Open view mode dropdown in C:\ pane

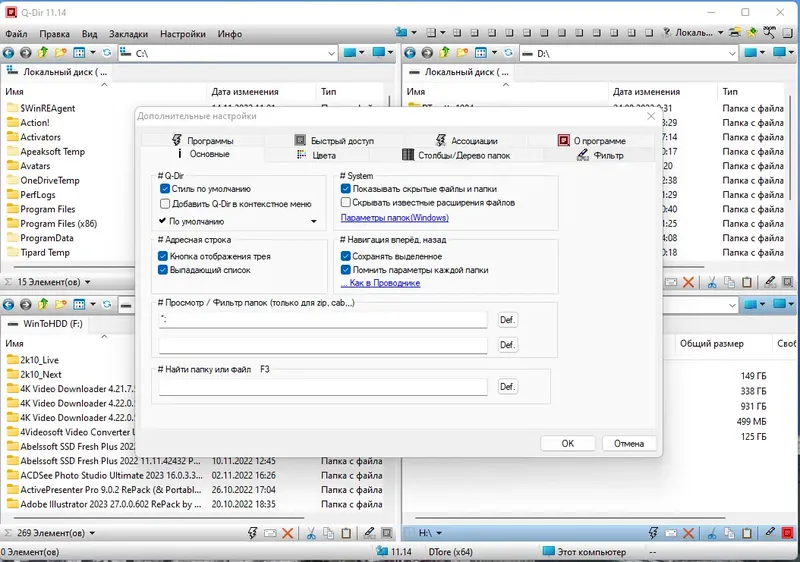pyautogui.click(x=92, y=53)
